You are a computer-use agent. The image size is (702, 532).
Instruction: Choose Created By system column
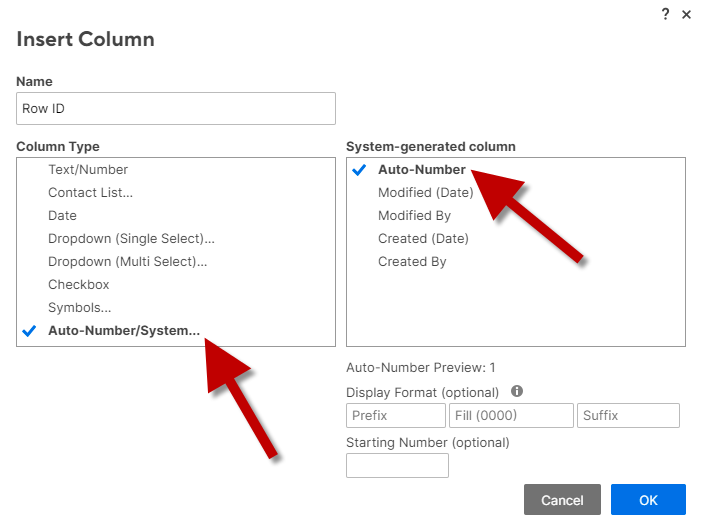[x=412, y=262]
